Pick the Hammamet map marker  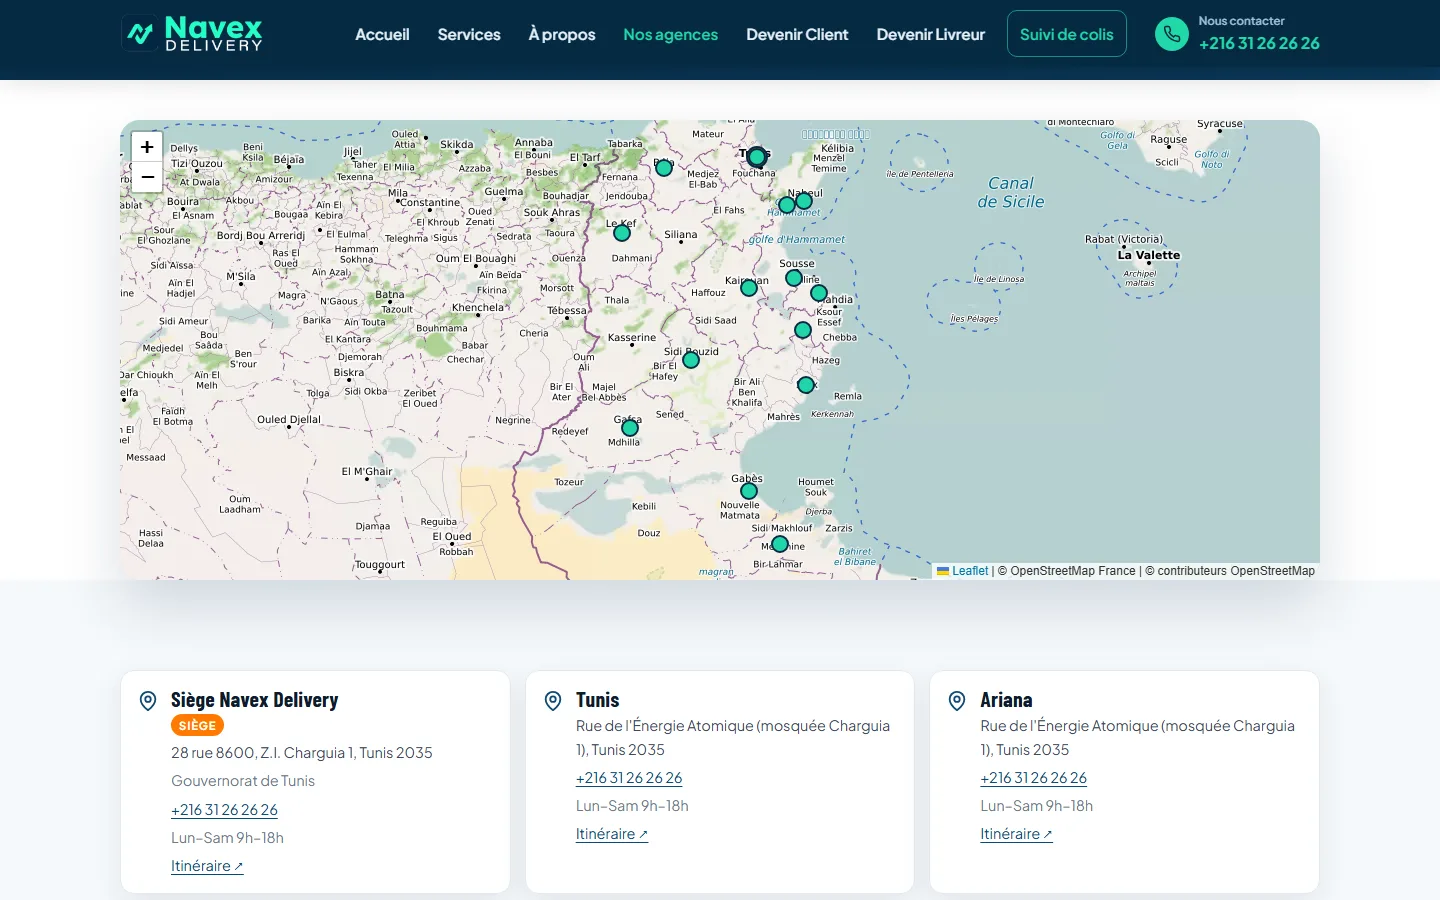pos(787,205)
